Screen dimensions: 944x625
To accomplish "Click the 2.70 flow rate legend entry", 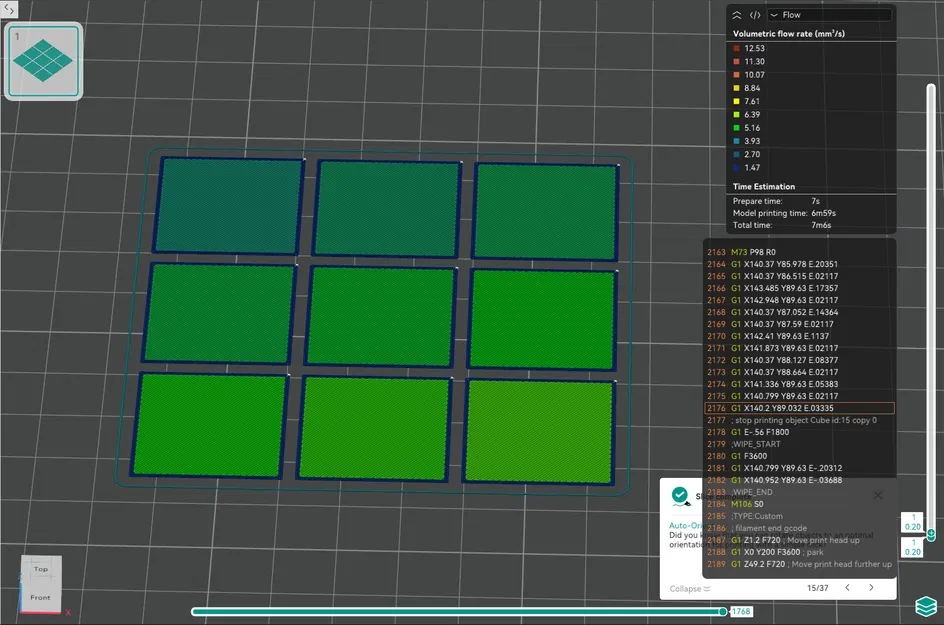I will (747, 154).
